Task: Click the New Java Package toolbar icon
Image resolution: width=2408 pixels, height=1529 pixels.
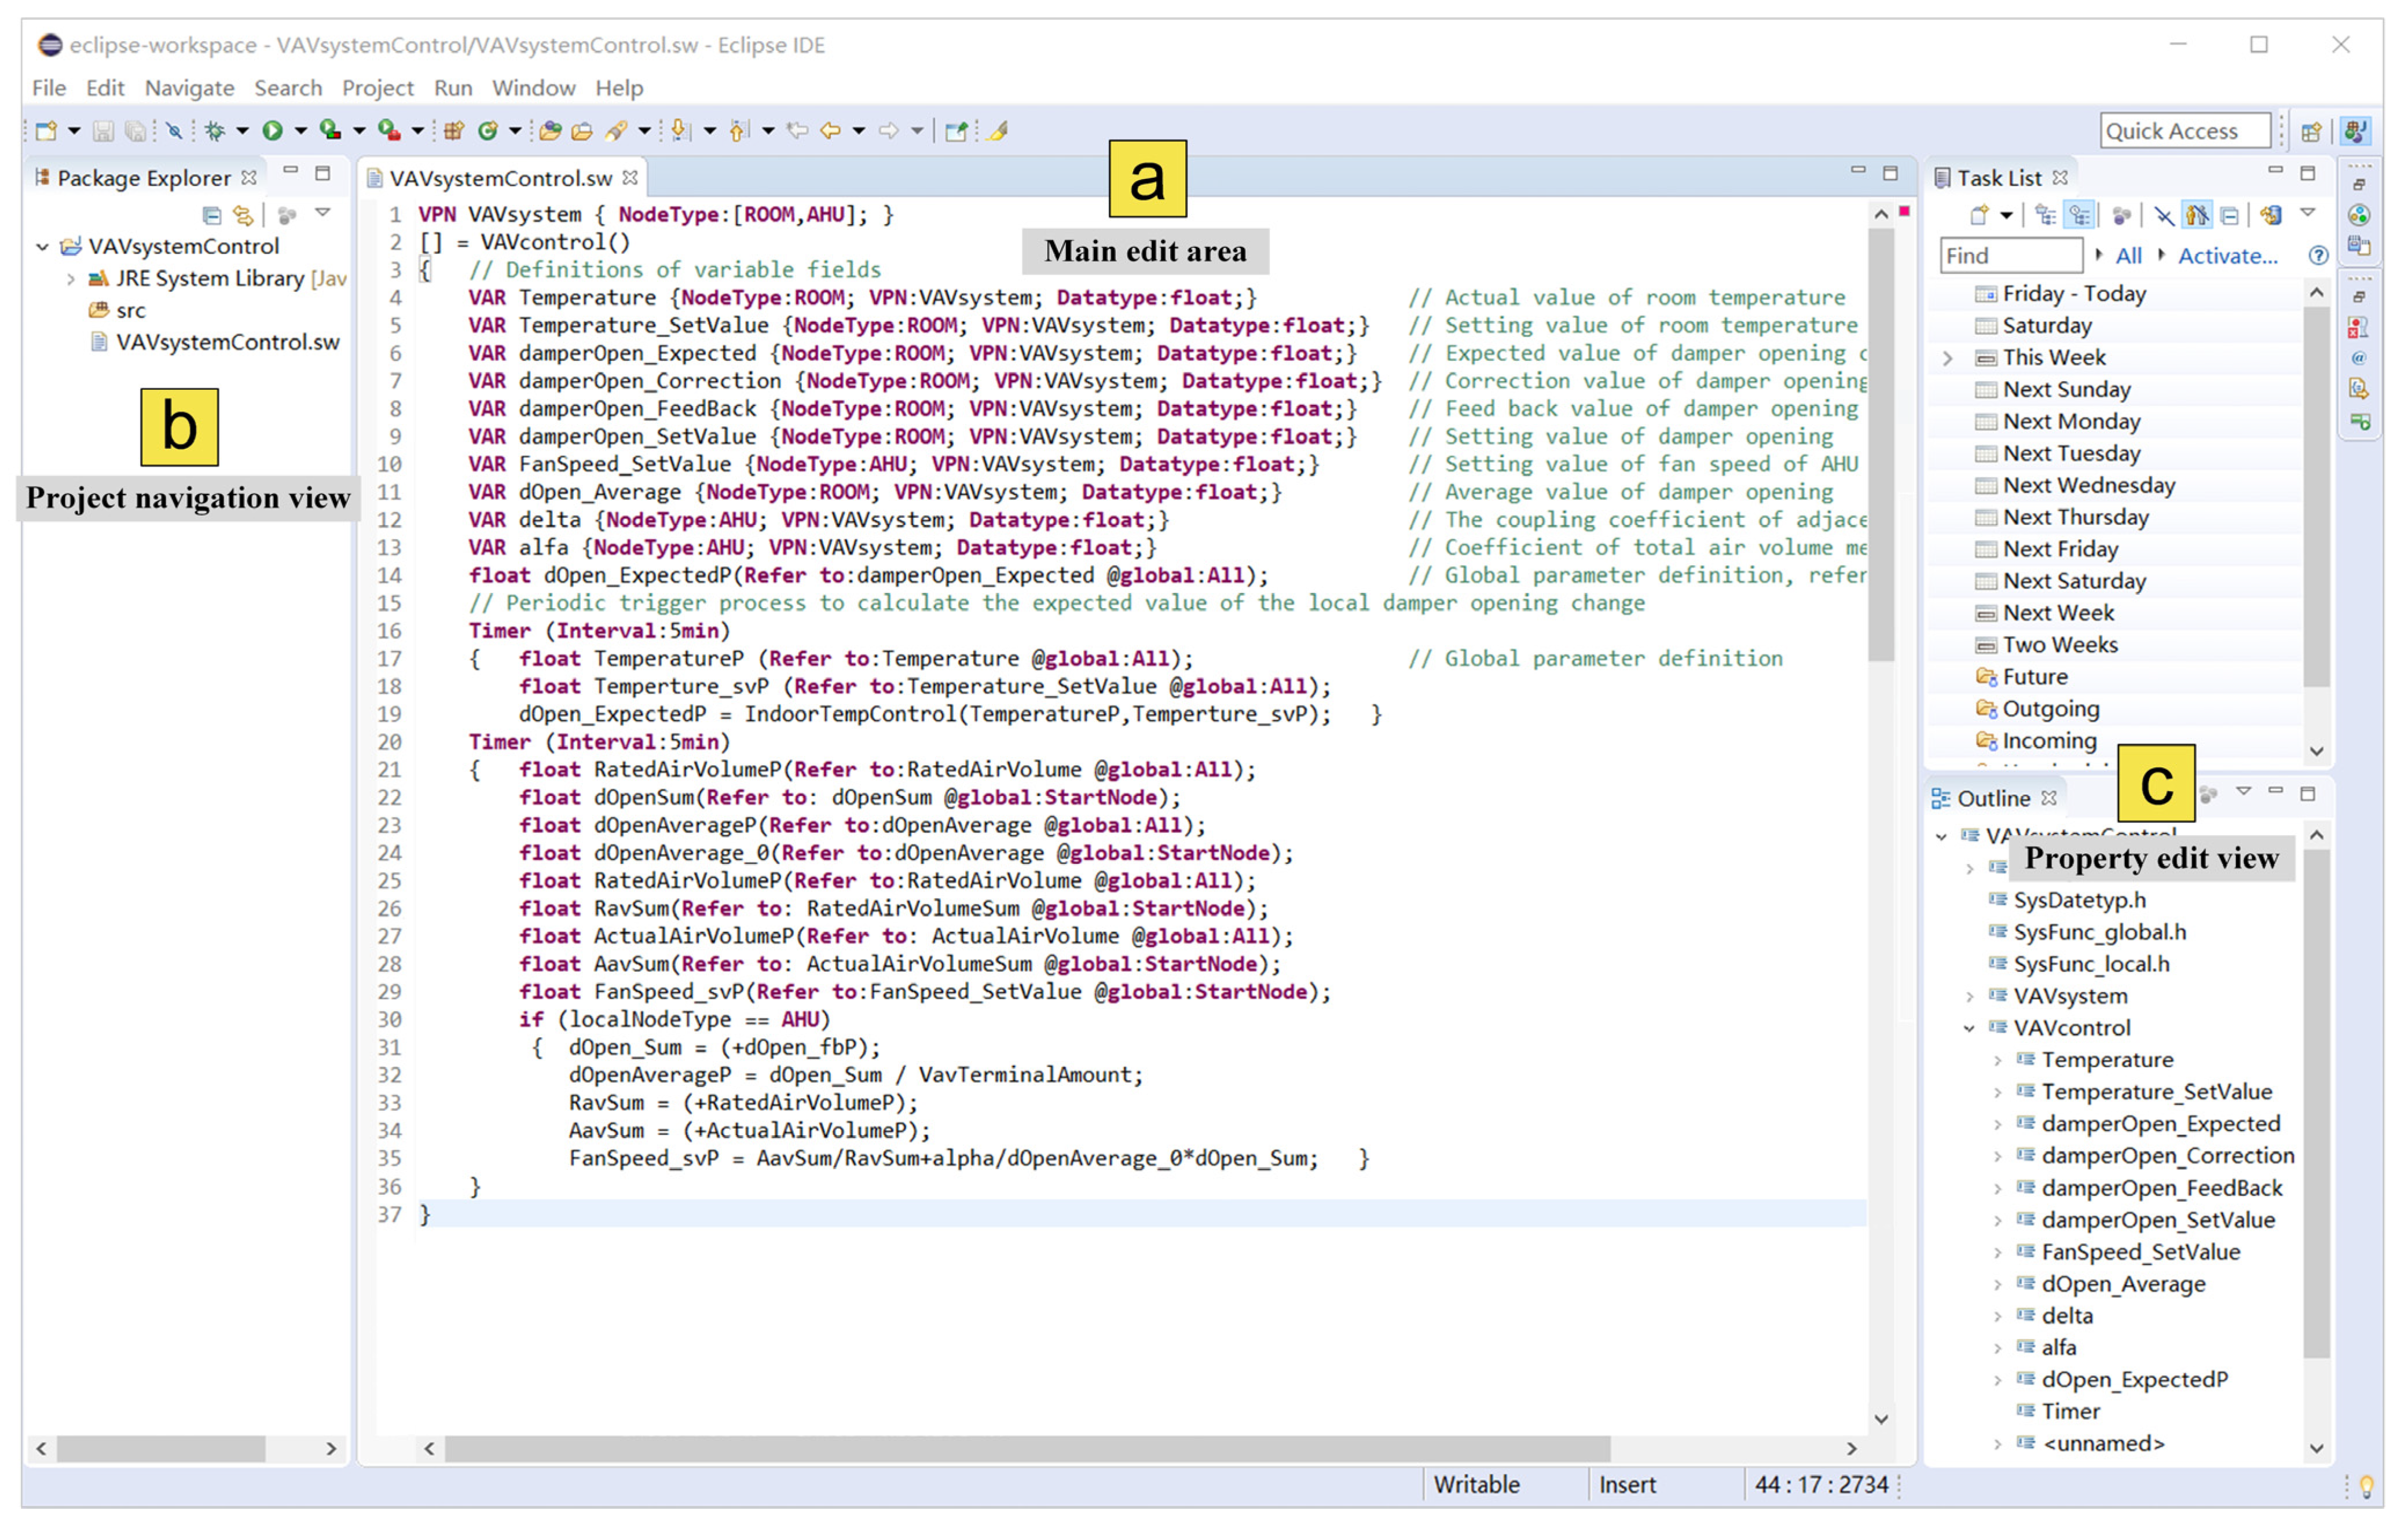Action: point(454,130)
